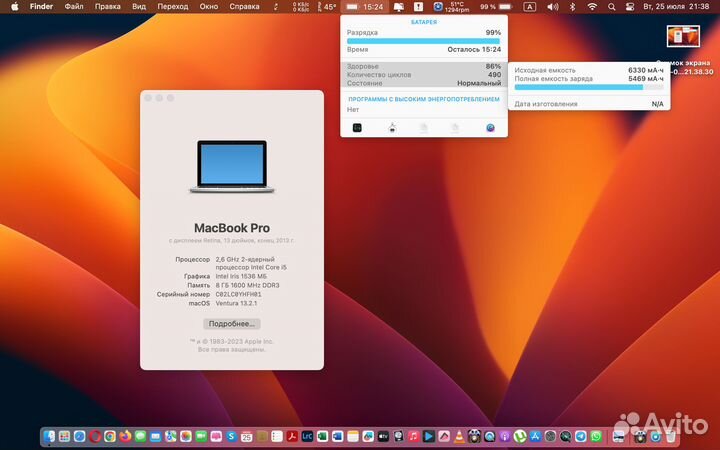
Task: Open Wi-Fi menu in menu bar
Action: 592,6
